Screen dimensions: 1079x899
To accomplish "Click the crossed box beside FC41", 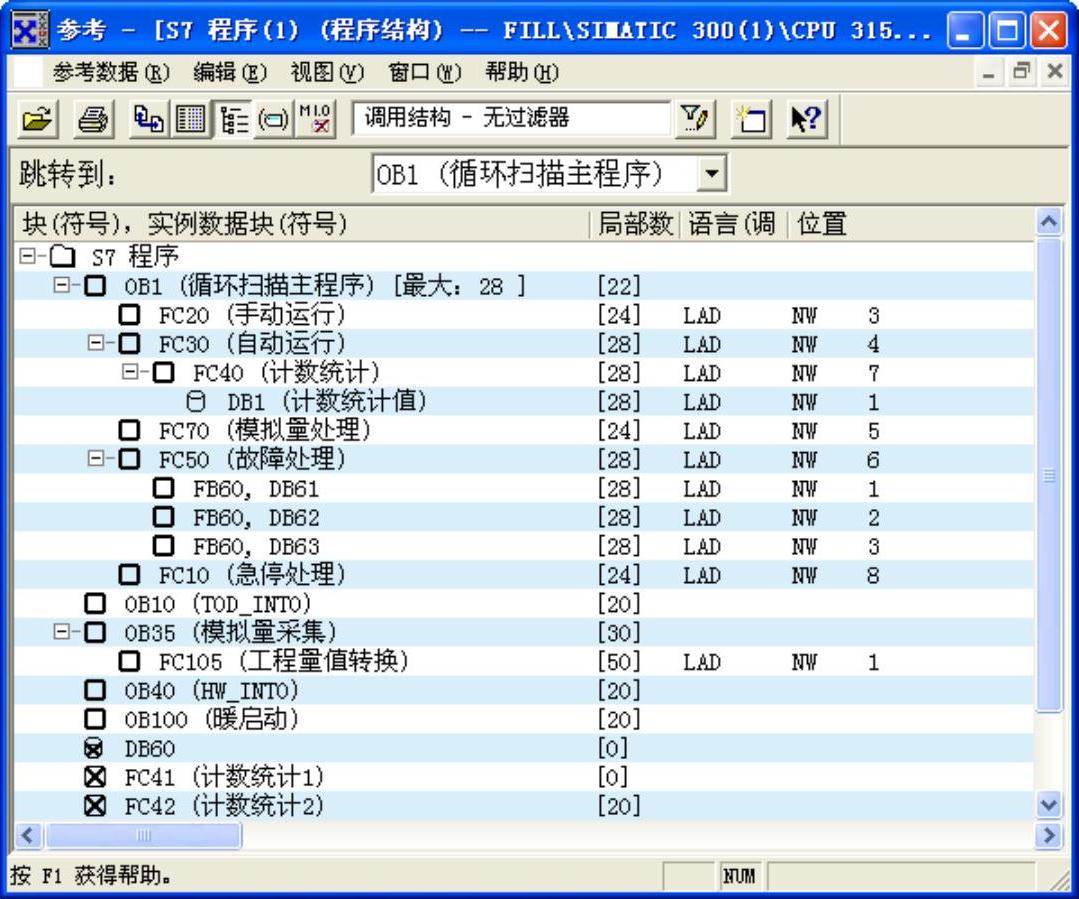I will tap(95, 777).
